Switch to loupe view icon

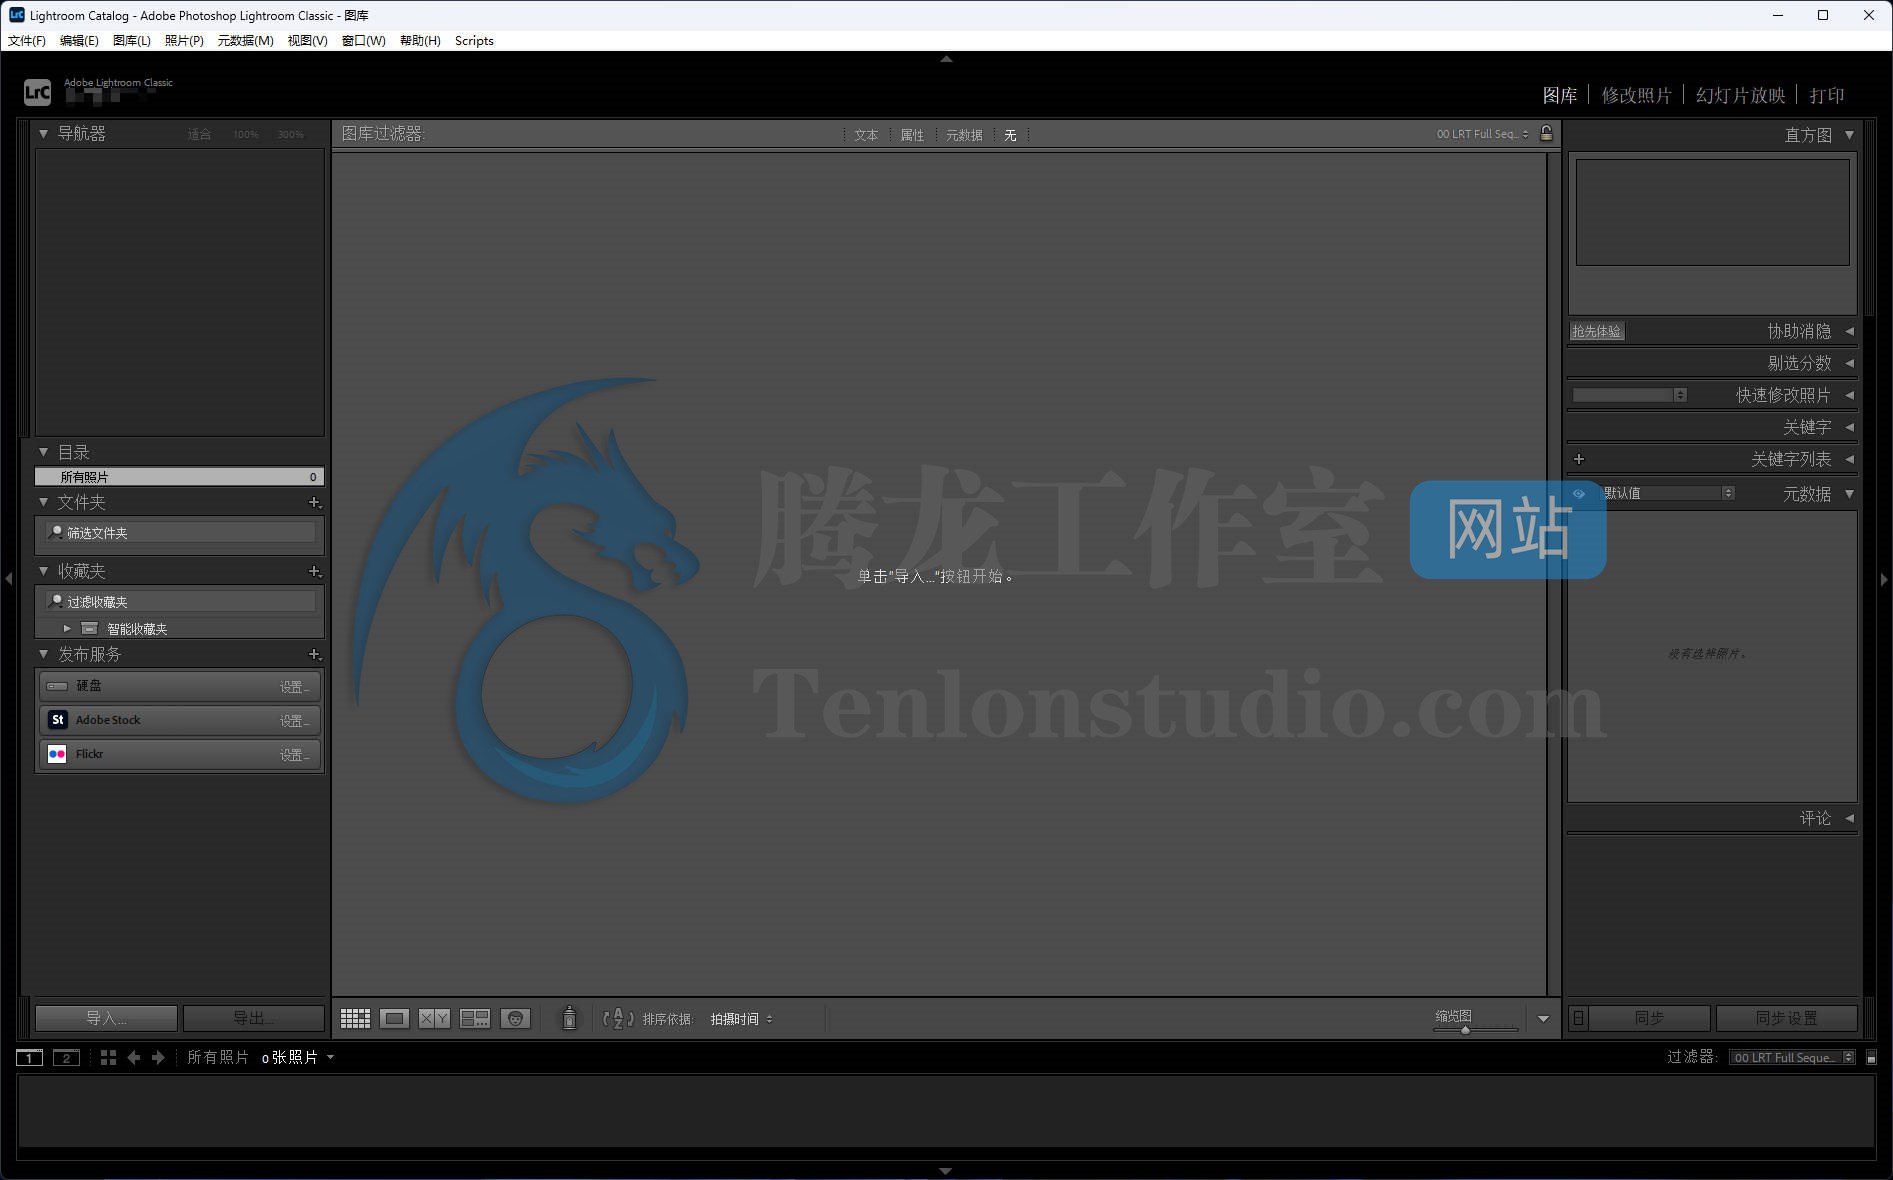coord(394,1018)
